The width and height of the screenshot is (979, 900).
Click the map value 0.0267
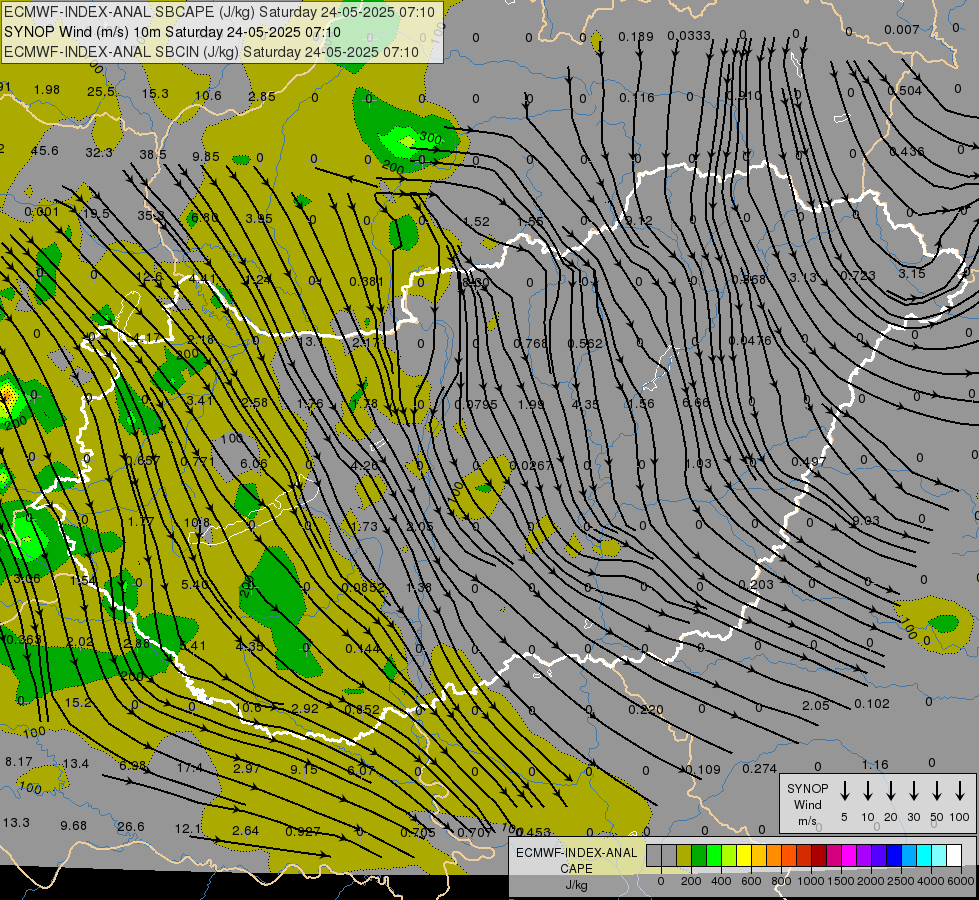coord(531,465)
